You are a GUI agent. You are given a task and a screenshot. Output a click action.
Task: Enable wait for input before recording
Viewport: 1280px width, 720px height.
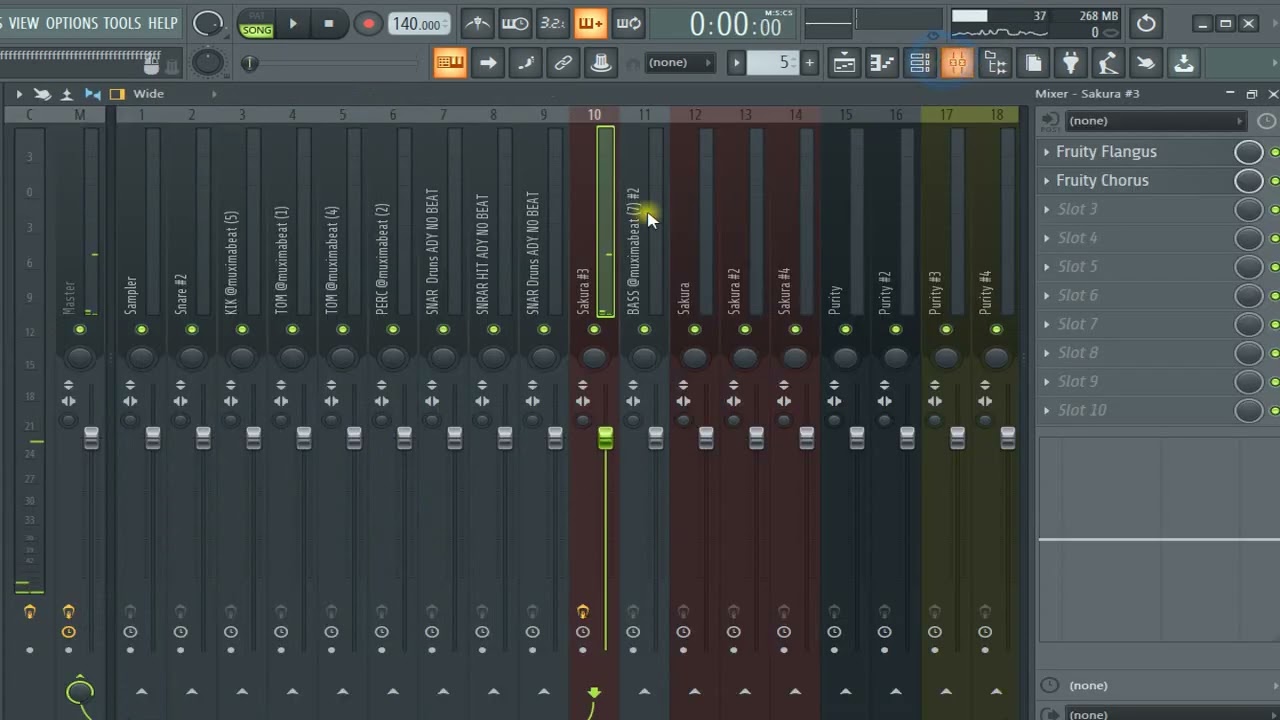[515, 23]
